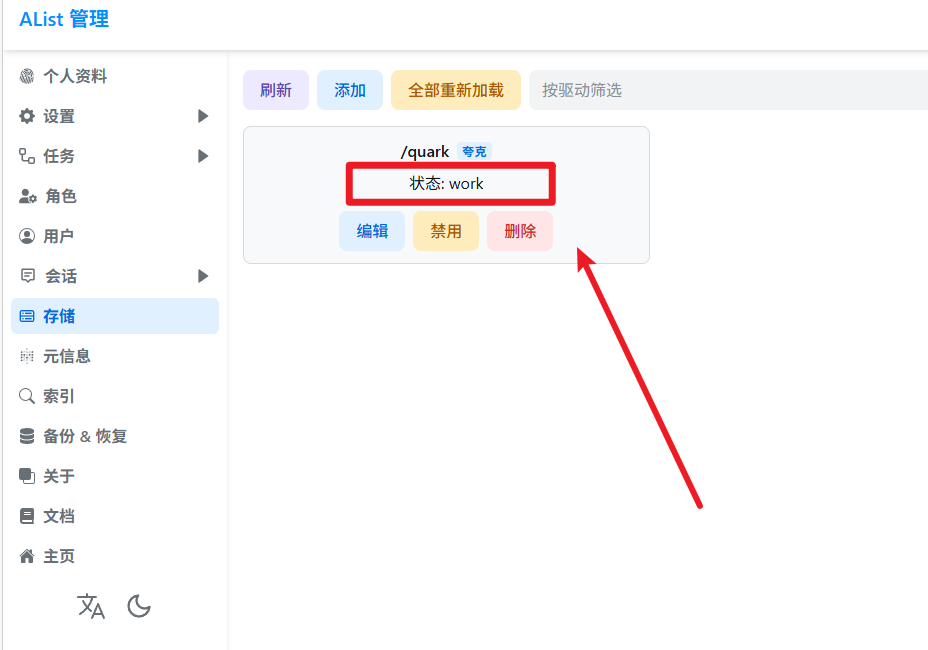This screenshot has height=650, width=928.
Task: Open the 用户 menu item
Action: pos(115,236)
